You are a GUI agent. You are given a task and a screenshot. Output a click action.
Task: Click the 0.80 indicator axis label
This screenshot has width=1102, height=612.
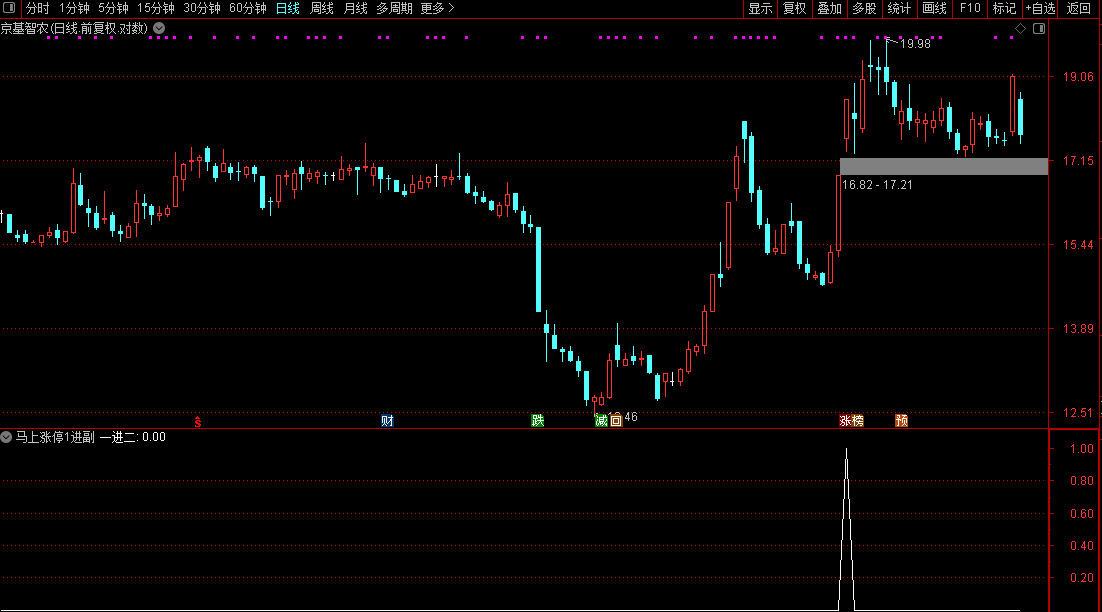coord(1082,481)
